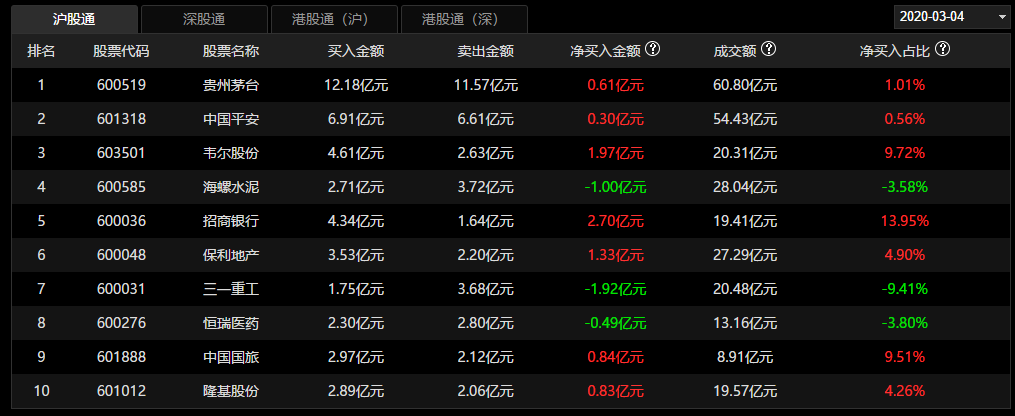Switch to the 深股通 tab
1015x416 pixels.
click(204, 19)
